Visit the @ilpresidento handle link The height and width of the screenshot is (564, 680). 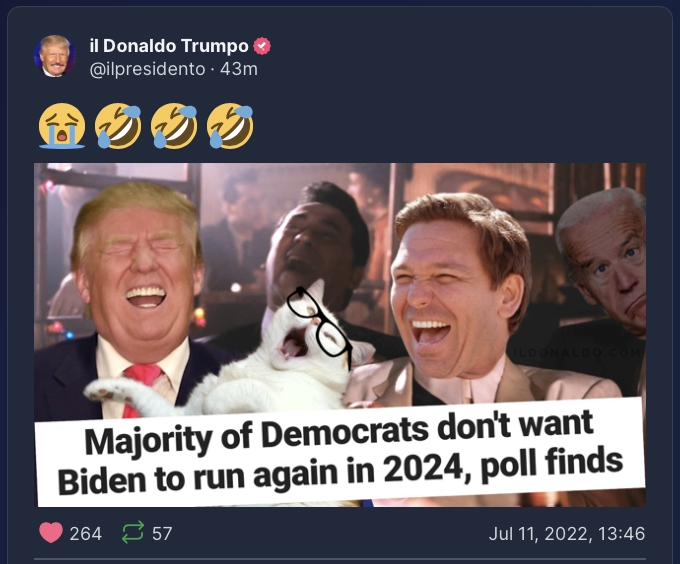147,69
